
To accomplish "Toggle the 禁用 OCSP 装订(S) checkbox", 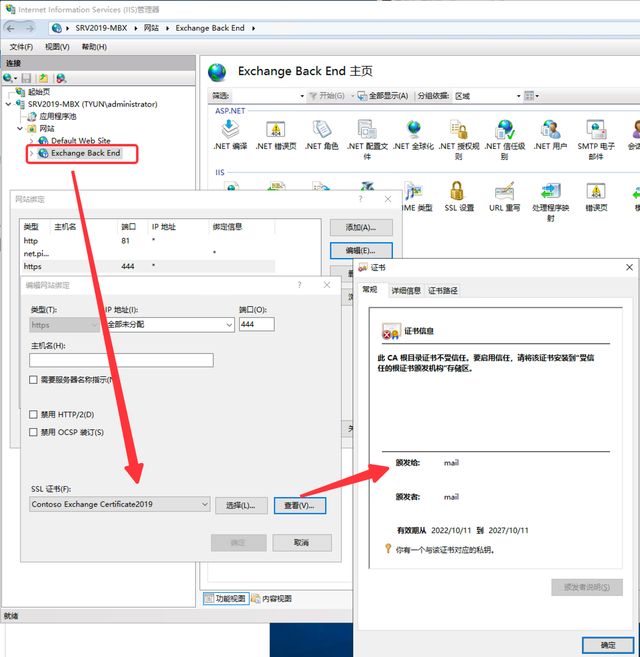I will 33,432.
